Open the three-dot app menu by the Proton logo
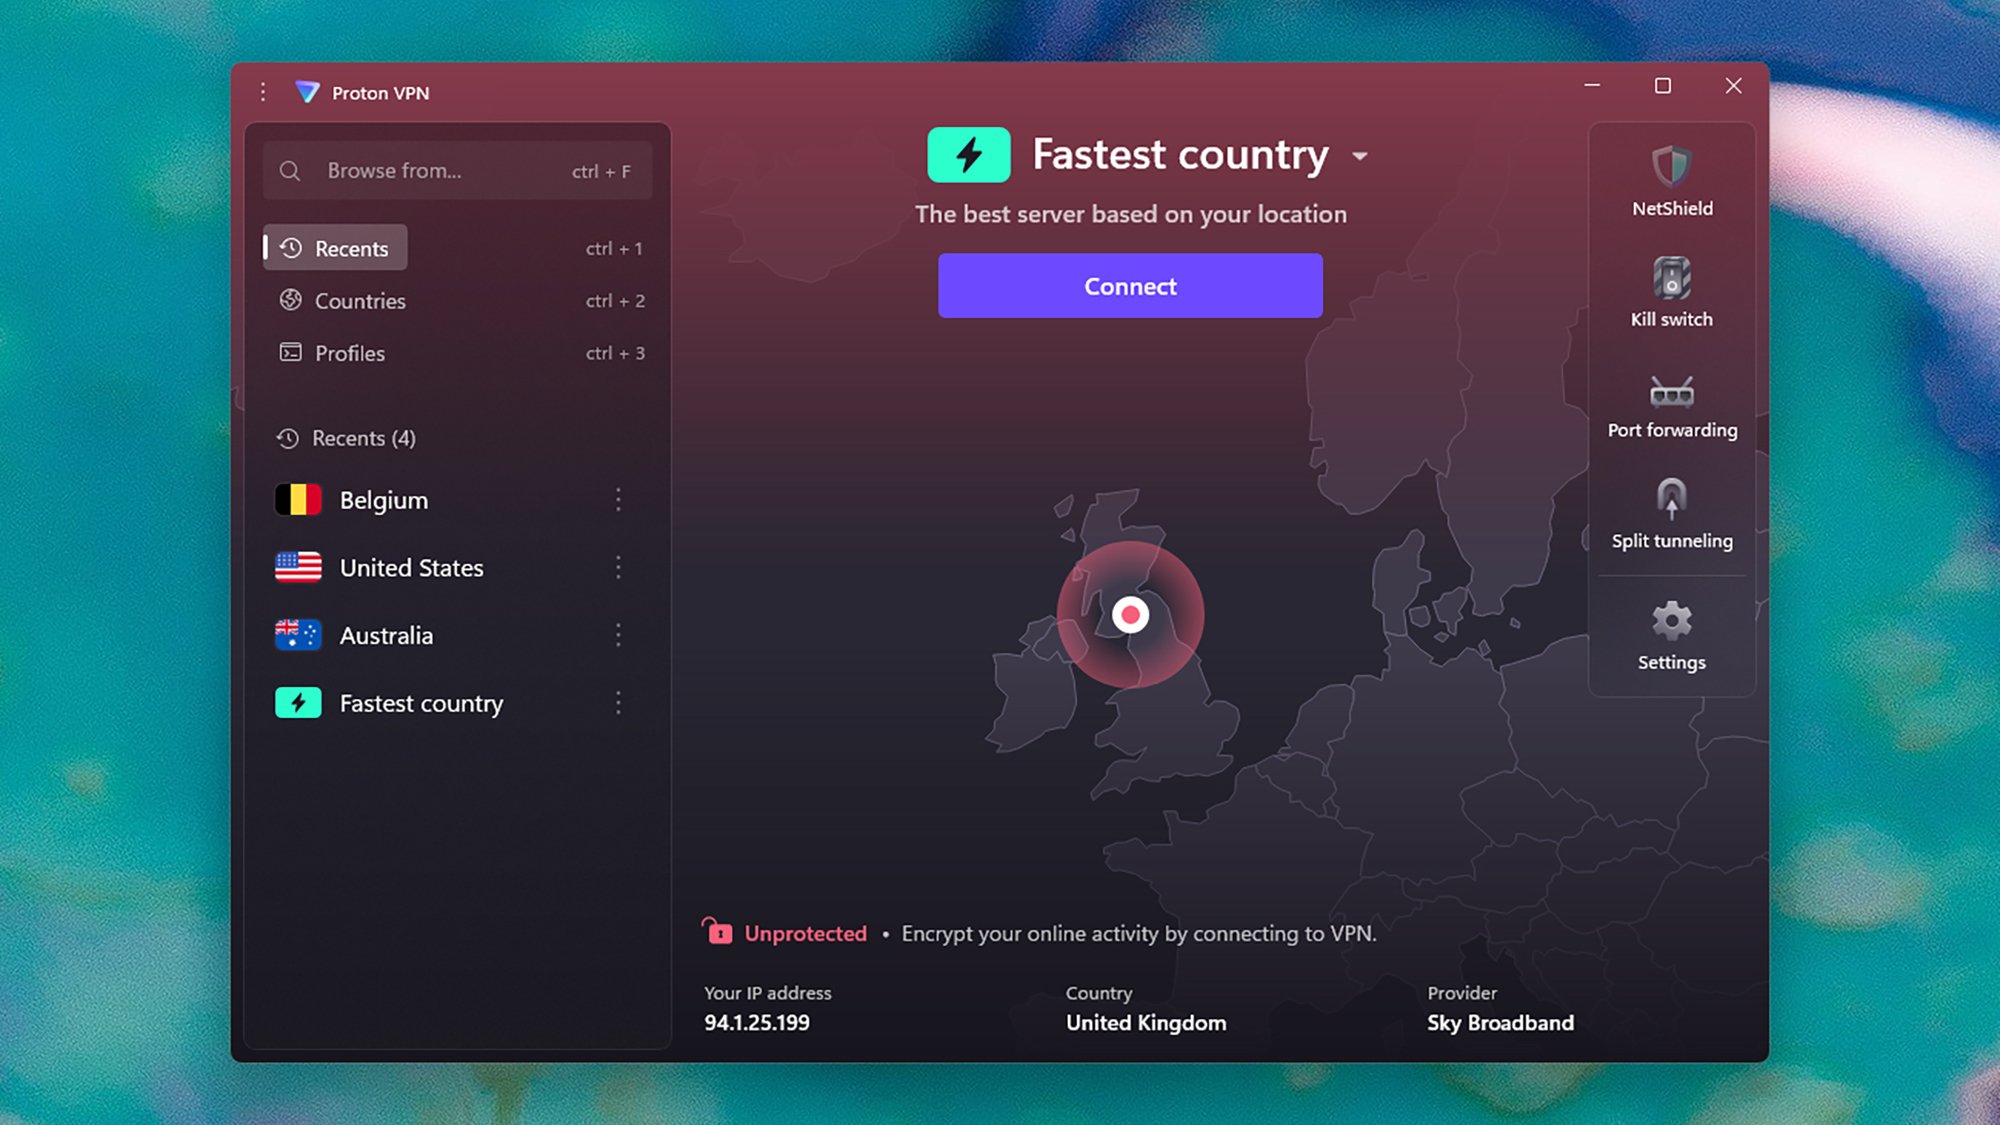 263,92
